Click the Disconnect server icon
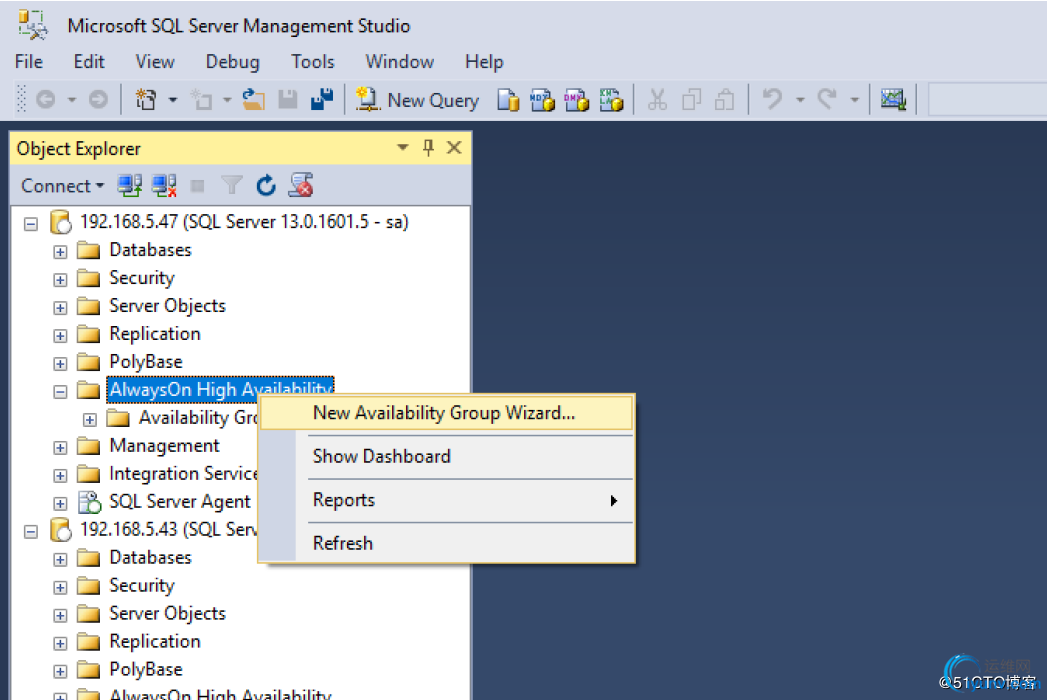The height and width of the screenshot is (700, 1047). (164, 186)
